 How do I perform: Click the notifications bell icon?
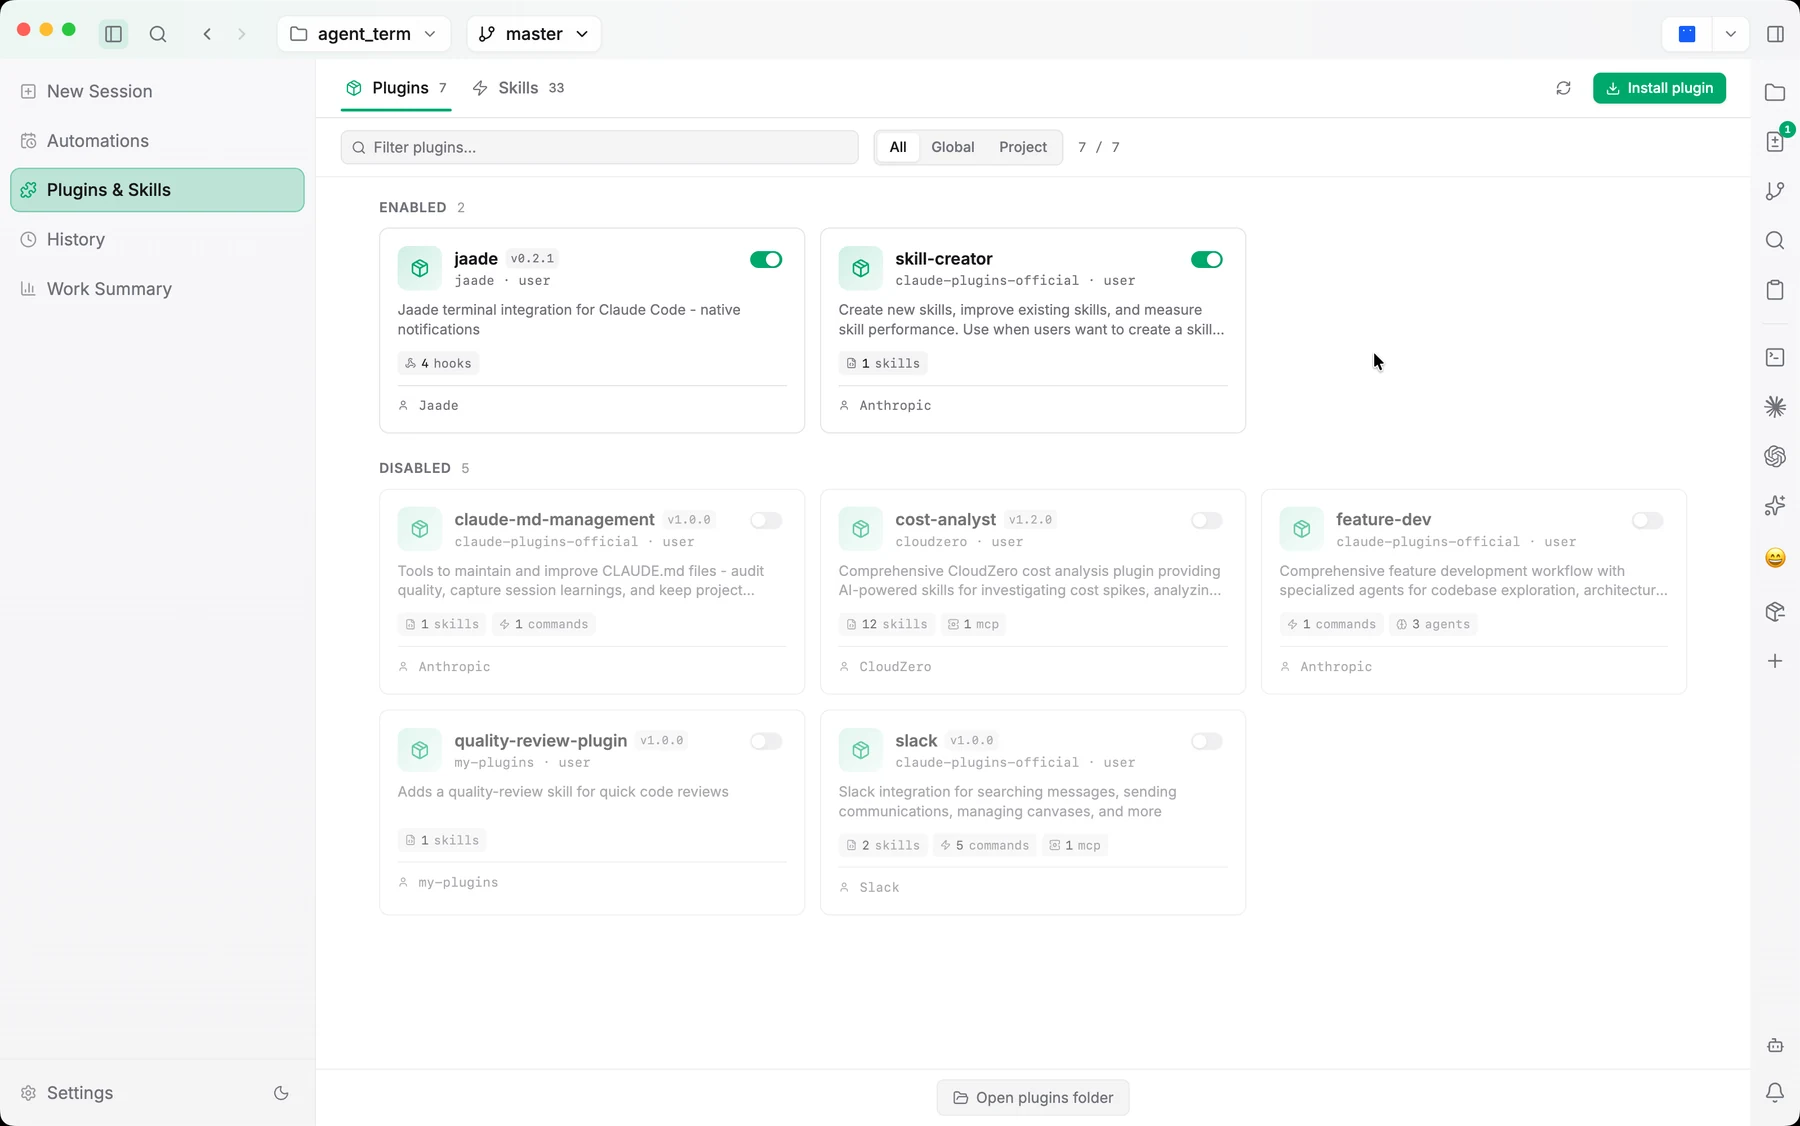pos(1775,1093)
